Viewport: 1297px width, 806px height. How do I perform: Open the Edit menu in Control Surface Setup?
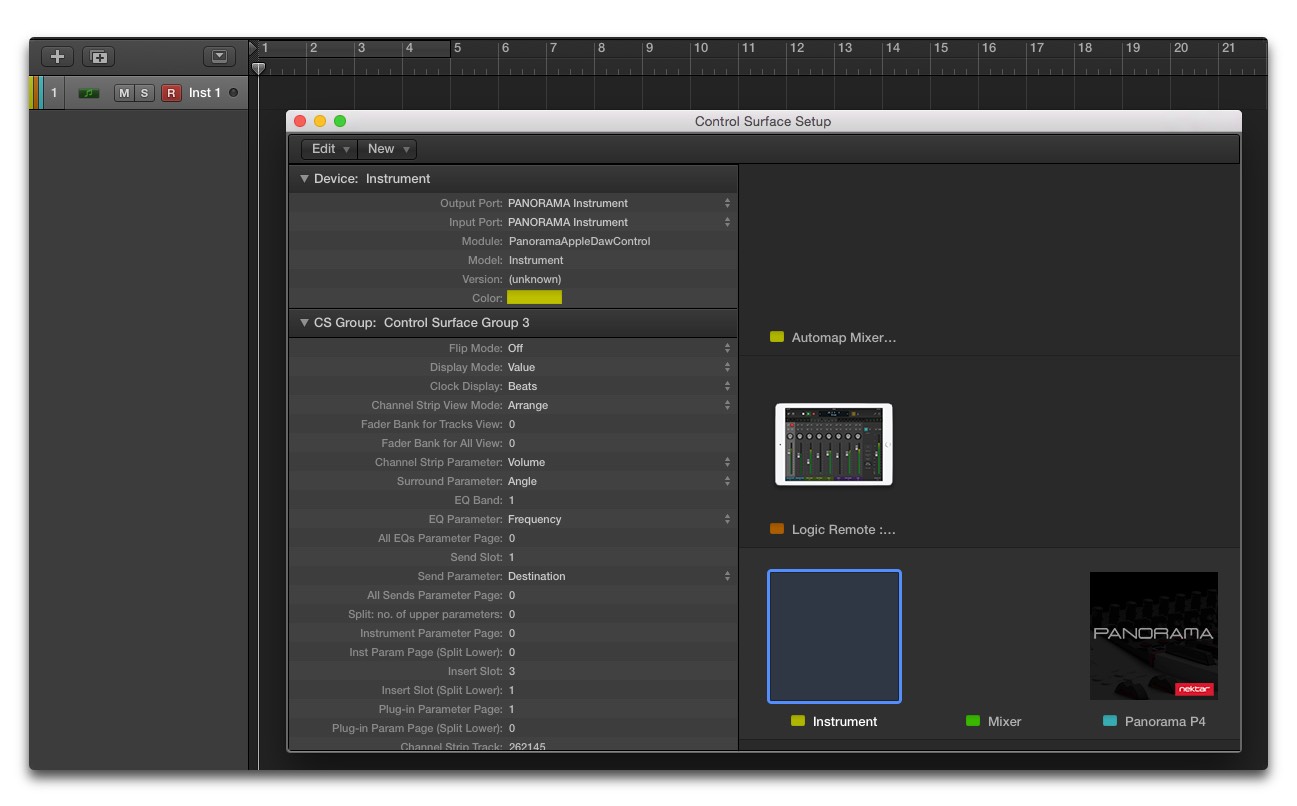330,149
